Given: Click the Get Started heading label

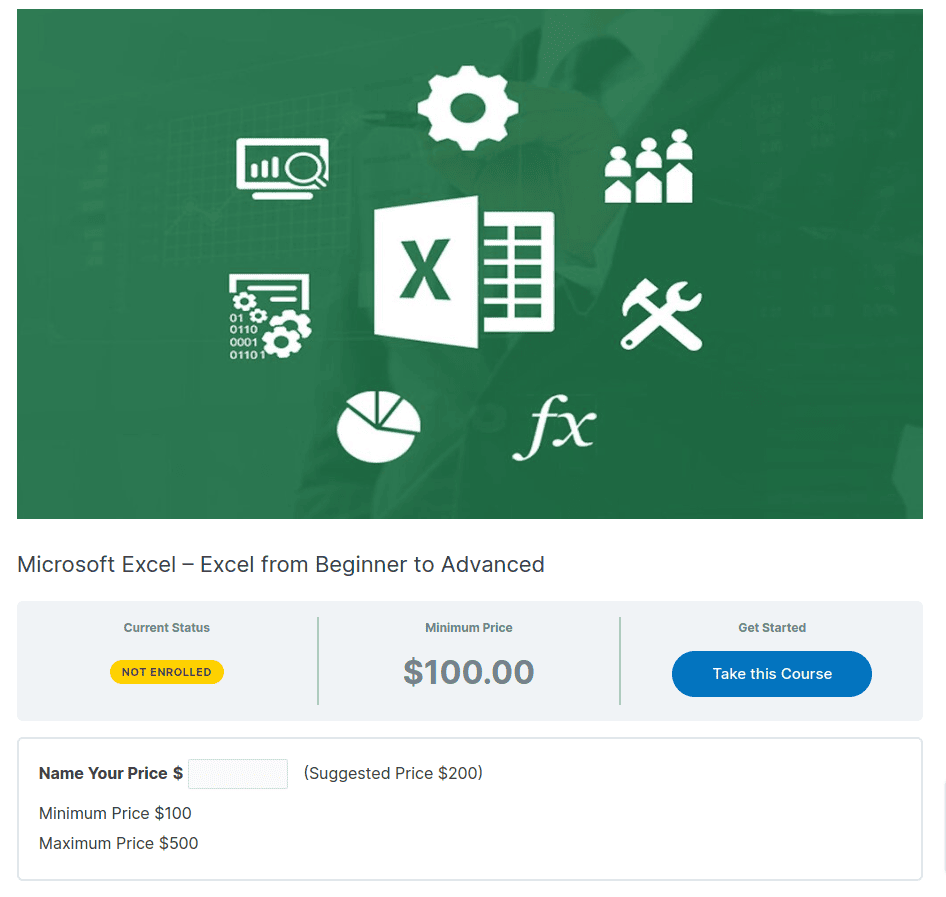Looking at the screenshot, I should [x=772, y=628].
